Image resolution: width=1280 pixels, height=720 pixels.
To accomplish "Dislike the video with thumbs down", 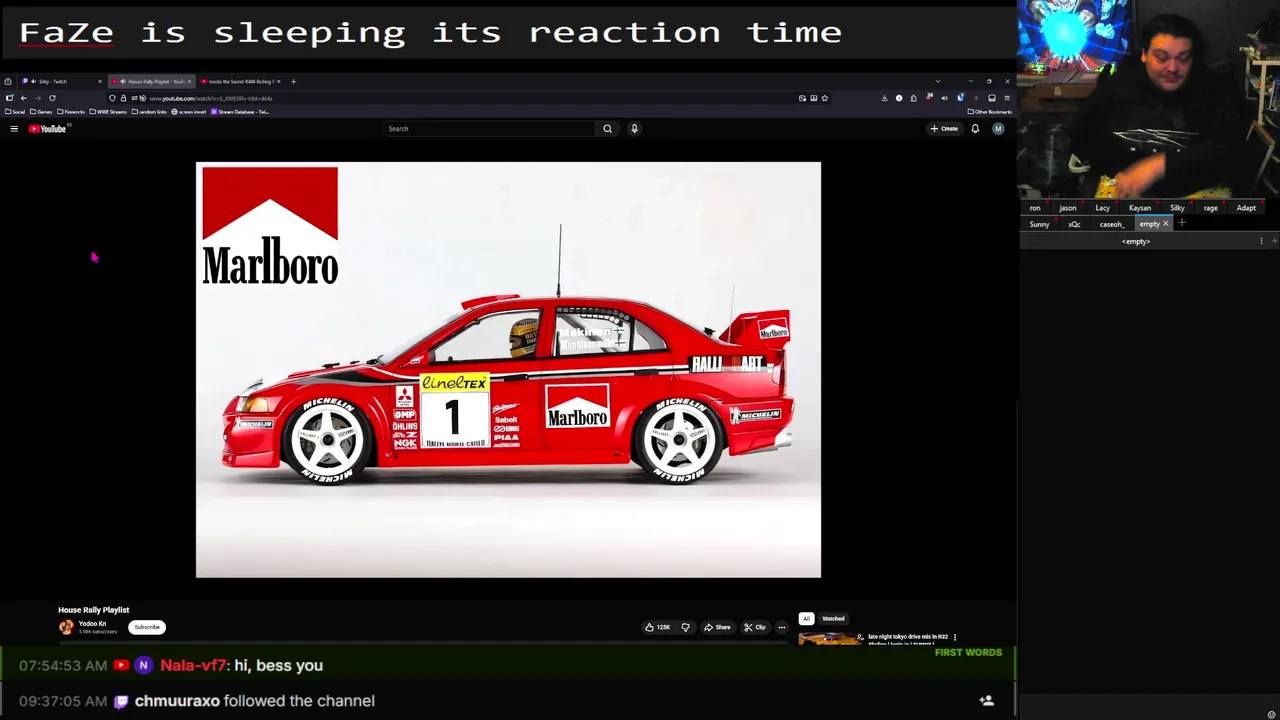I will [x=685, y=627].
